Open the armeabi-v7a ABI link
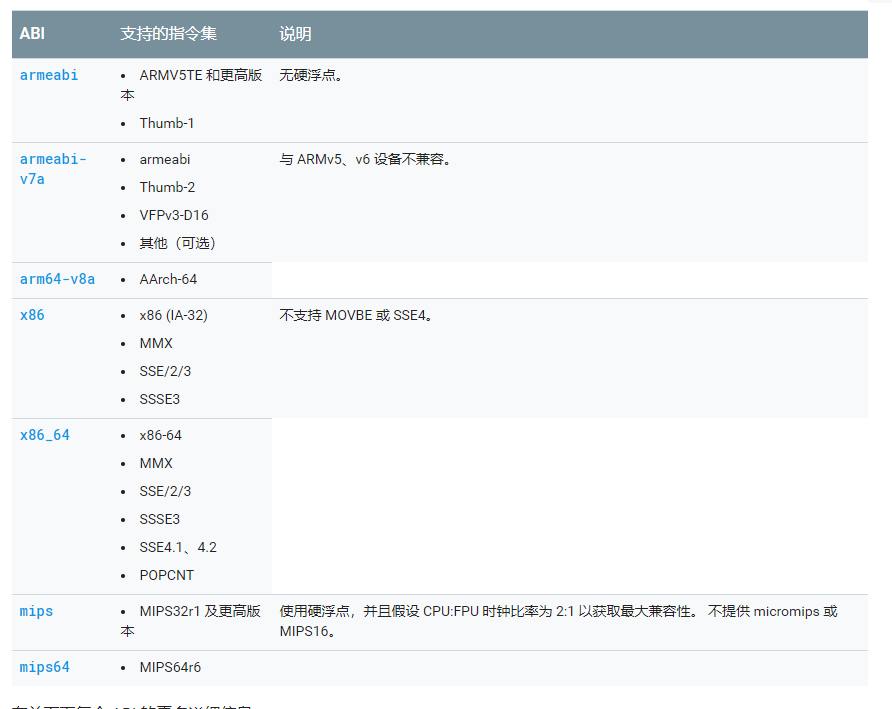The height and width of the screenshot is (709, 892). pos(53,169)
